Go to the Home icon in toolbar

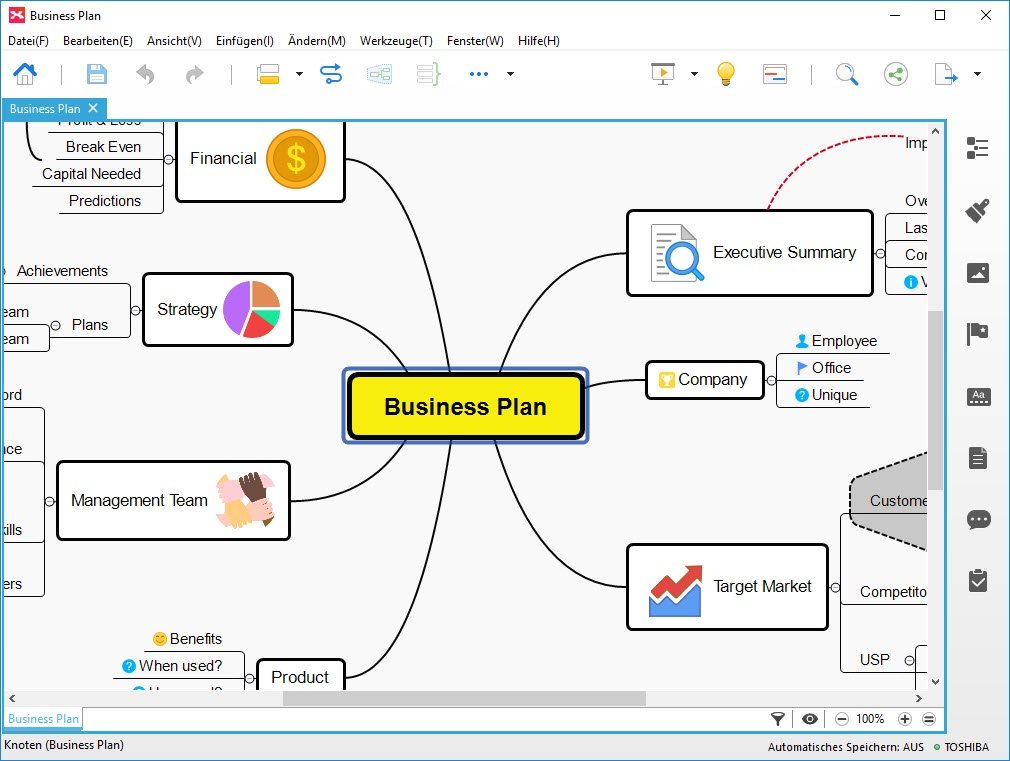(25, 73)
